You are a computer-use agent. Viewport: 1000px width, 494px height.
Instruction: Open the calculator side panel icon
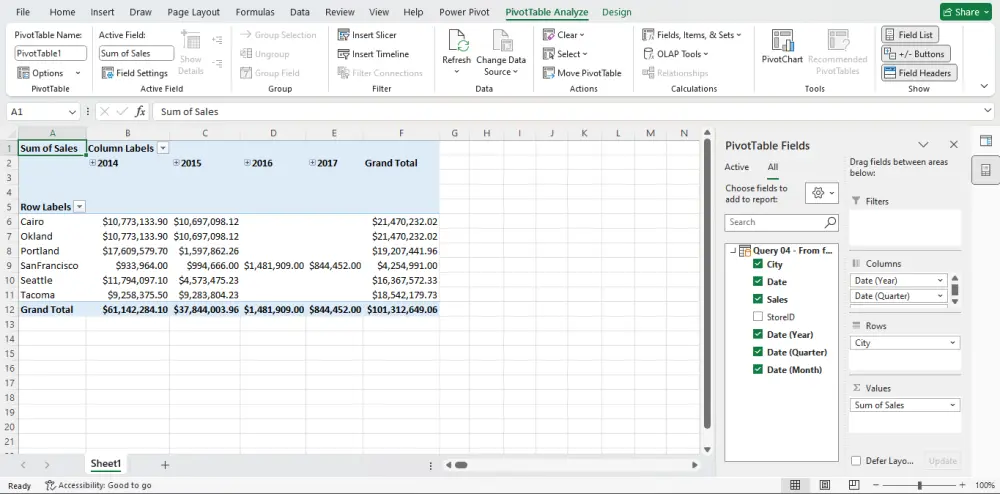(985, 170)
